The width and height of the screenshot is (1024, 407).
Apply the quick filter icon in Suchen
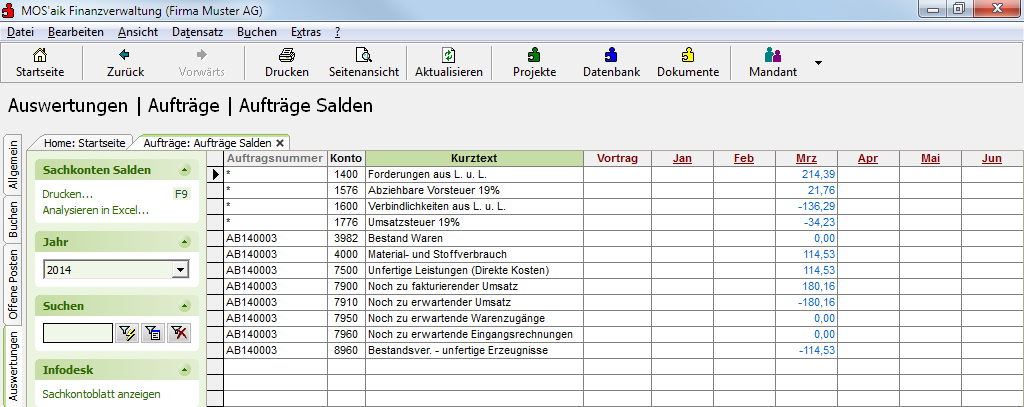point(127,333)
